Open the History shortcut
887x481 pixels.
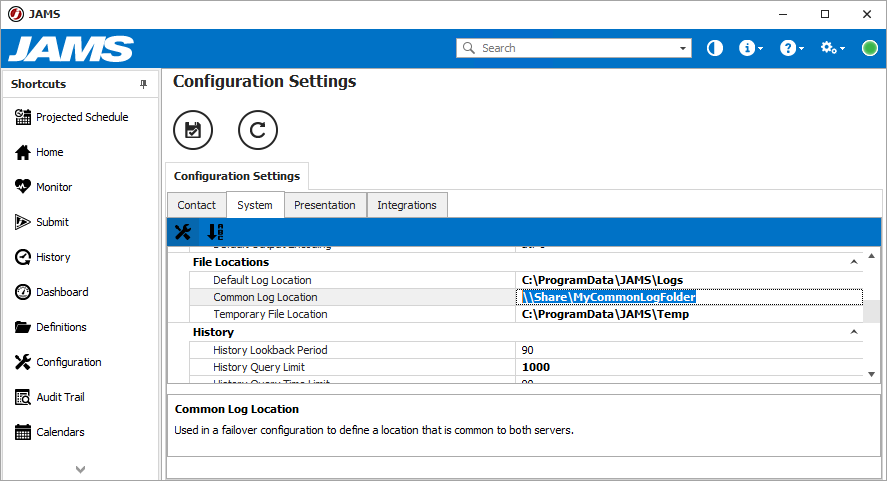[43, 257]
